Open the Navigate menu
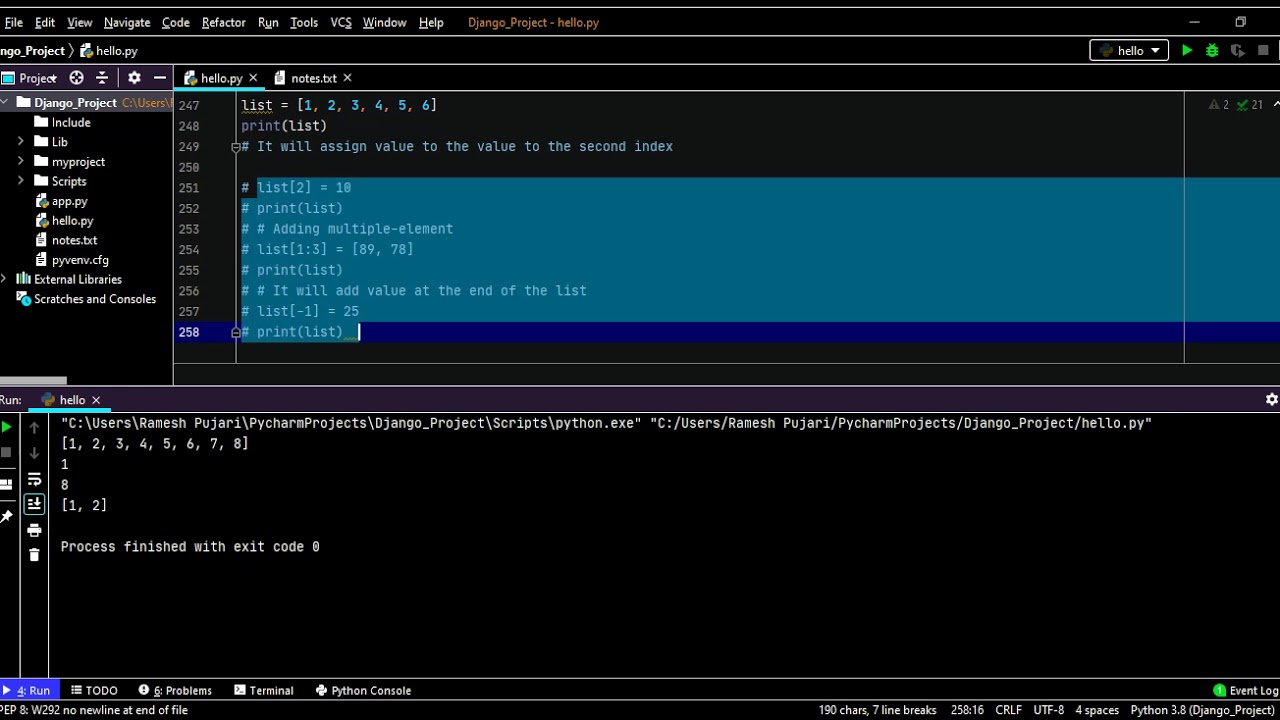The width and height of the screenshot is (1280, 720). [127, 22]
